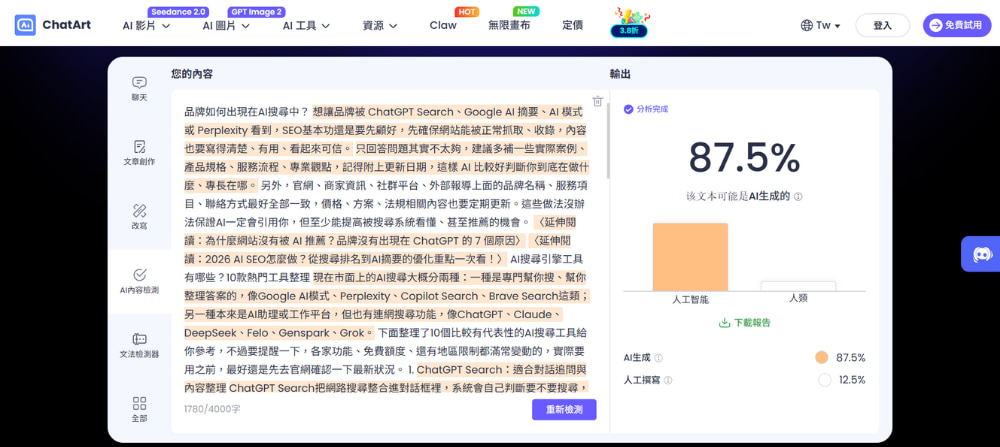Click the white 人工撰寫 color swatch

[x=824, y=380]
